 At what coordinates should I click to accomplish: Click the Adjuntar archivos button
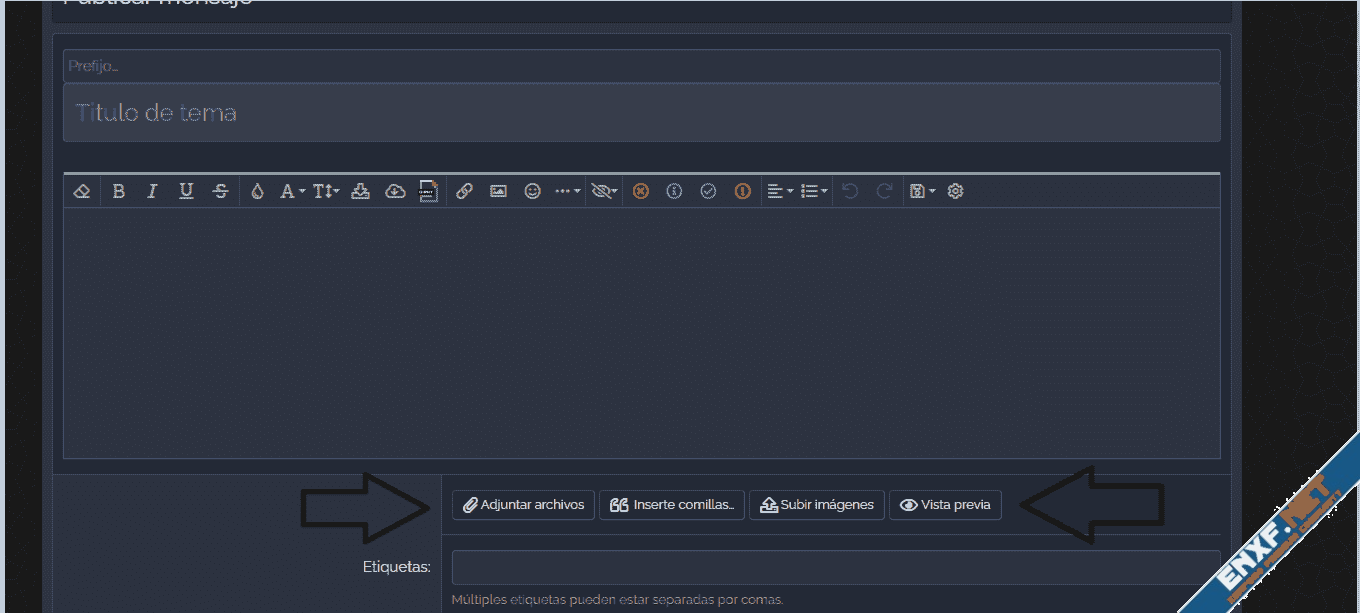click(x=523, y=505)
